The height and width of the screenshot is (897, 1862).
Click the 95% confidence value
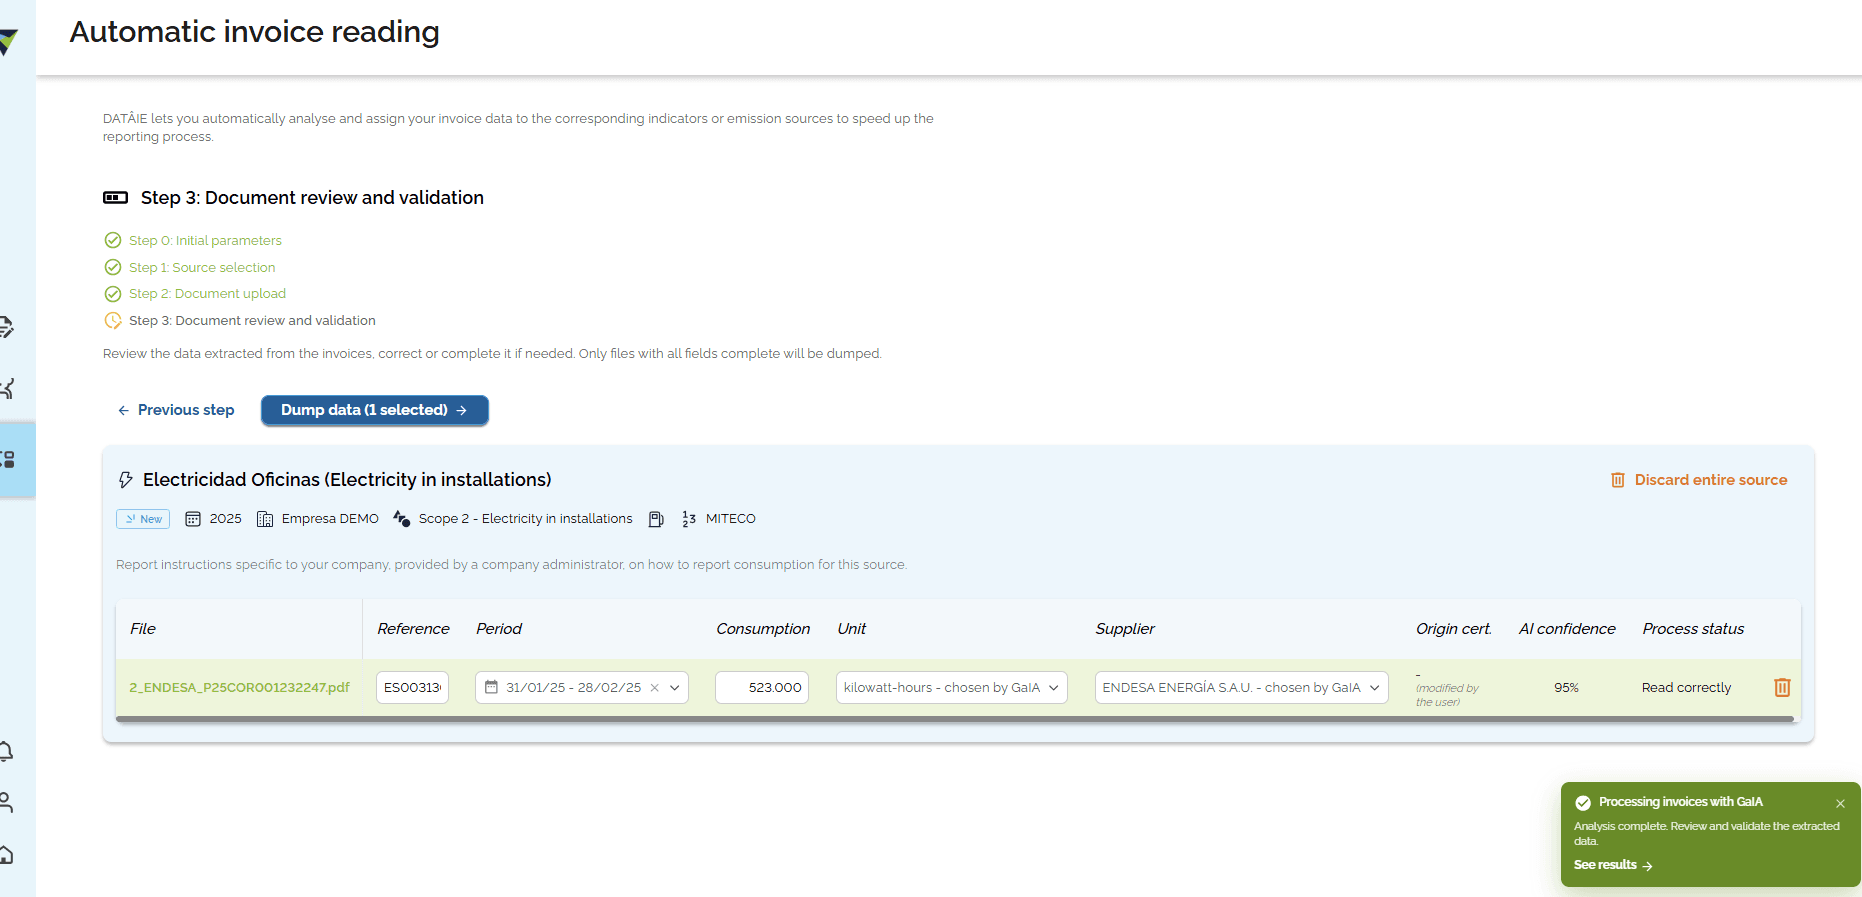pos(1566,688)
